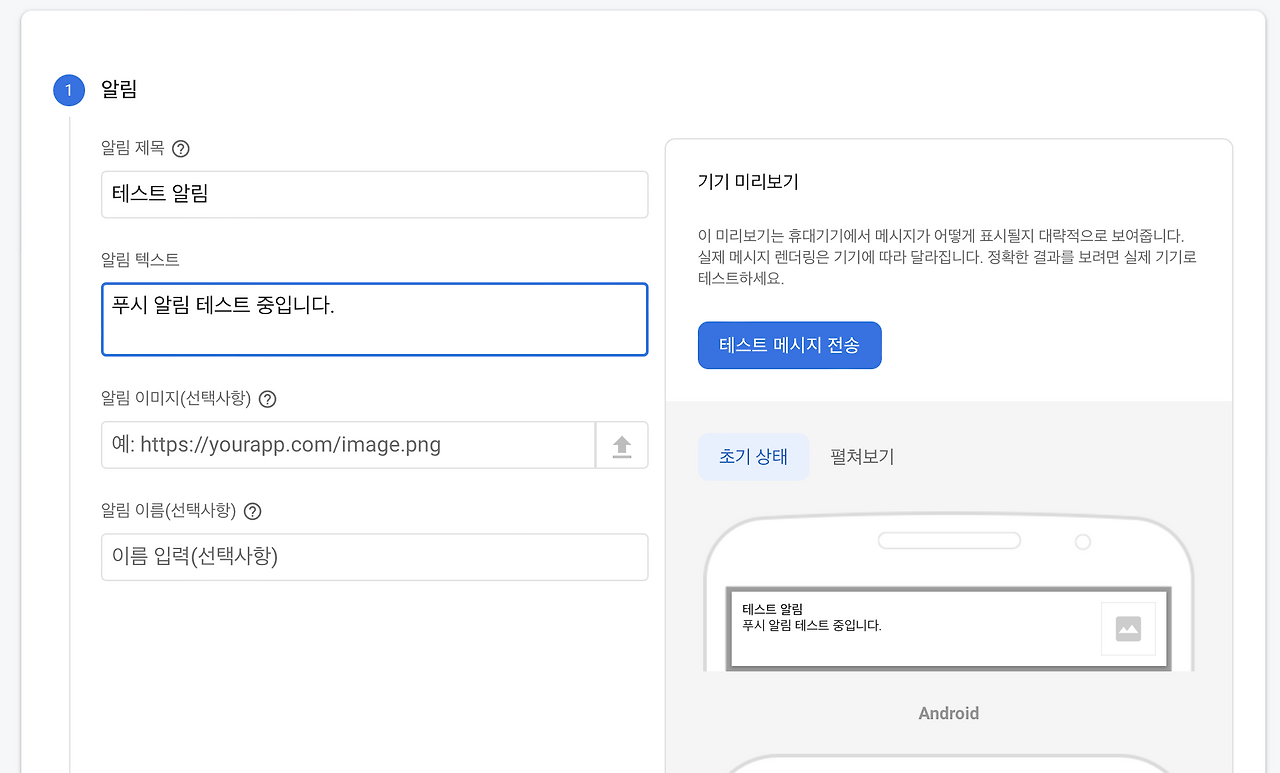Click the camera circle on the phone mockup
The image size is (1280, 773).
(x=1083, y=541)
